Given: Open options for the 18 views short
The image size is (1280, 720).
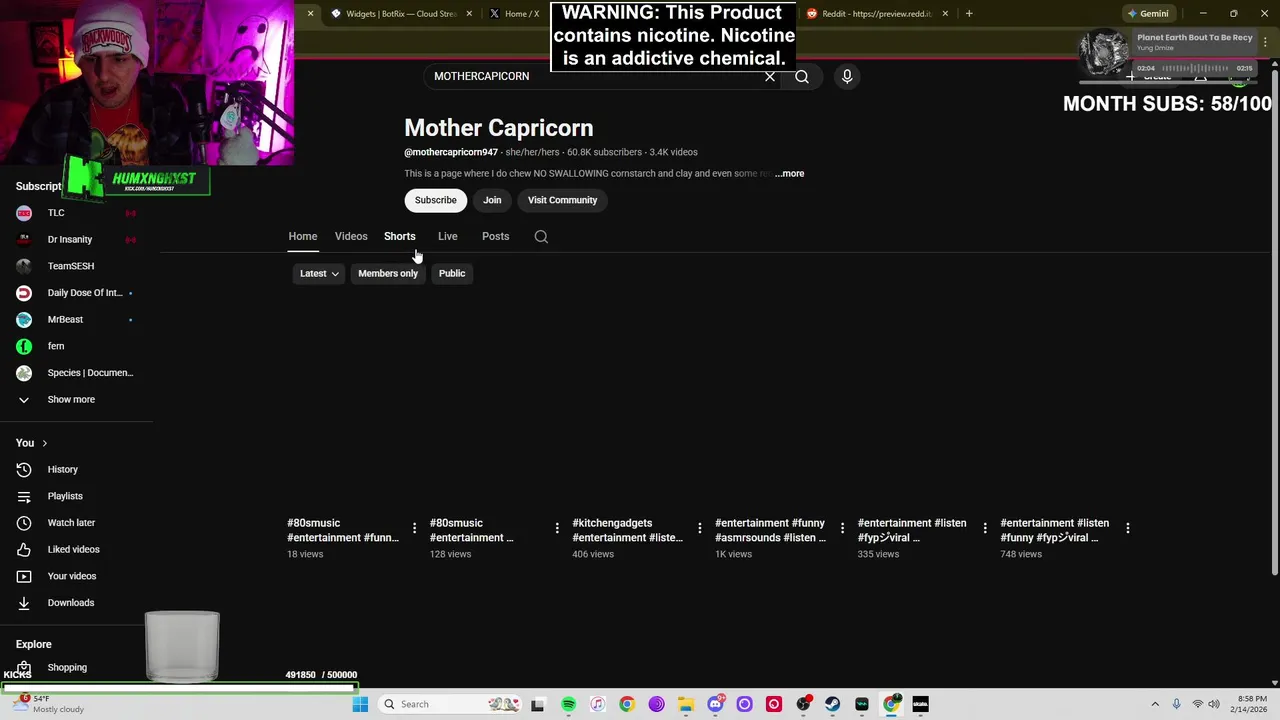Looking at the screenshot, I should (x=414, y=528).
